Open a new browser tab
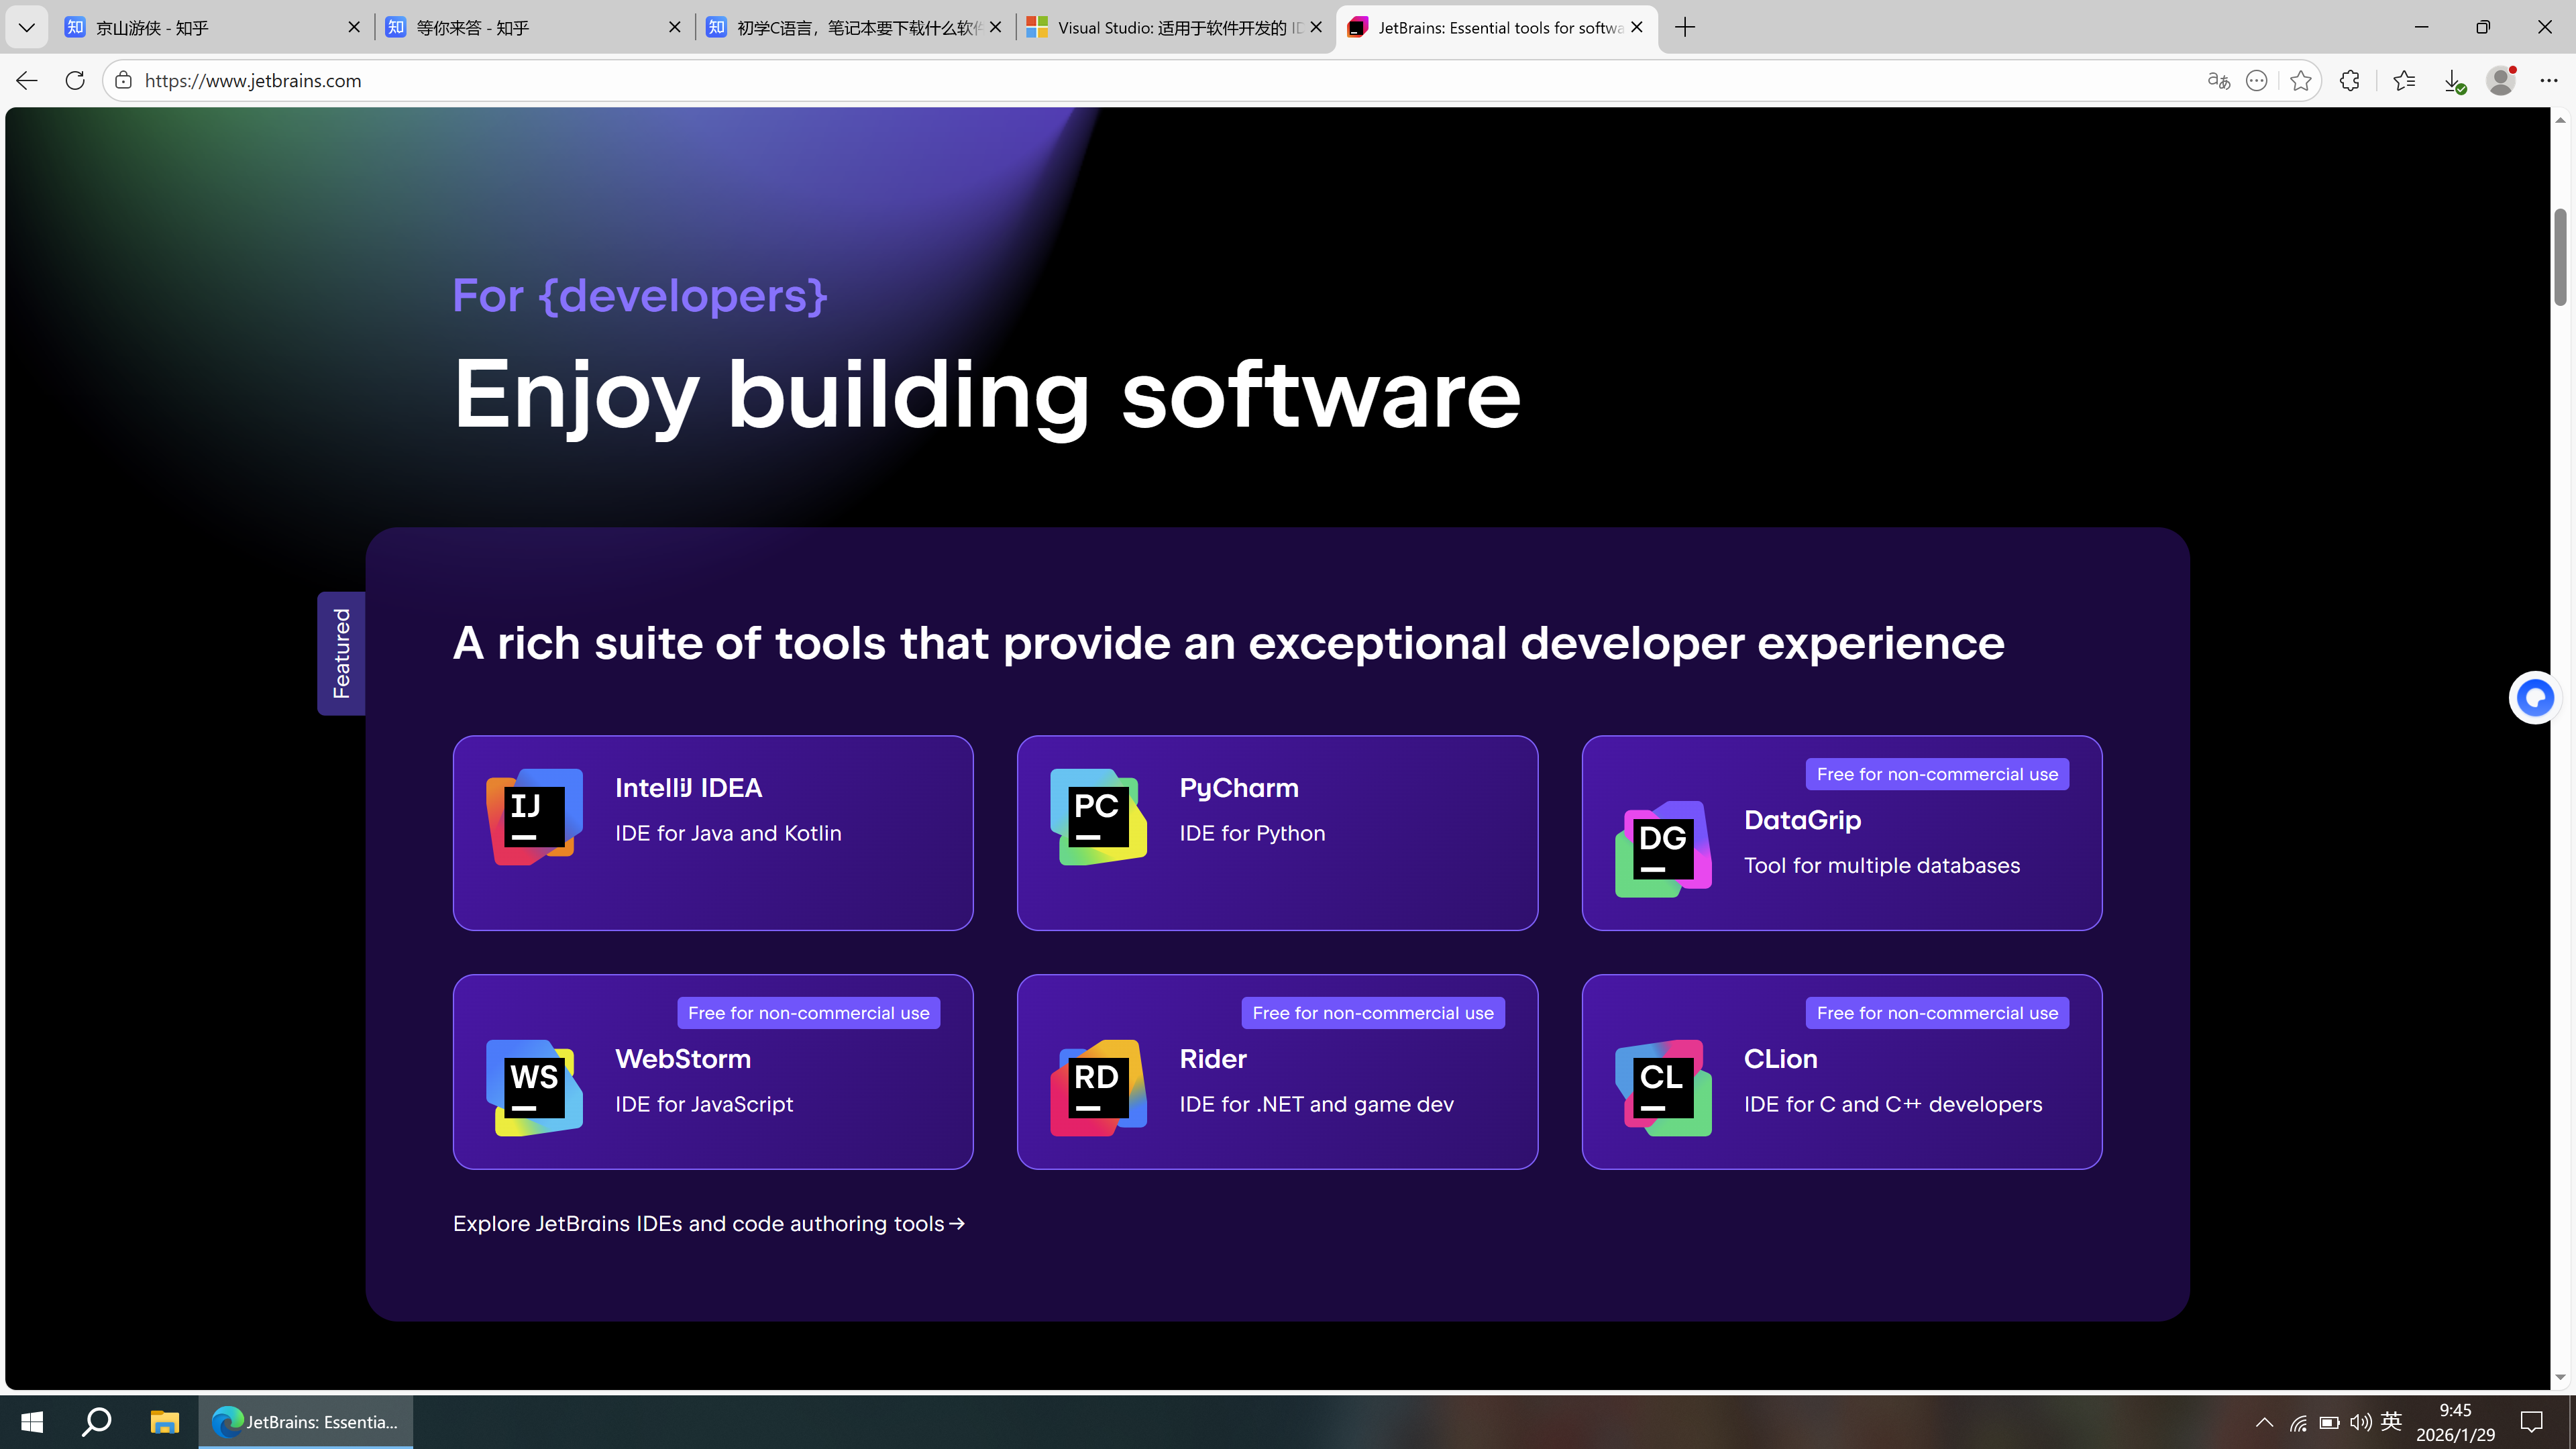 point(1685,27)
